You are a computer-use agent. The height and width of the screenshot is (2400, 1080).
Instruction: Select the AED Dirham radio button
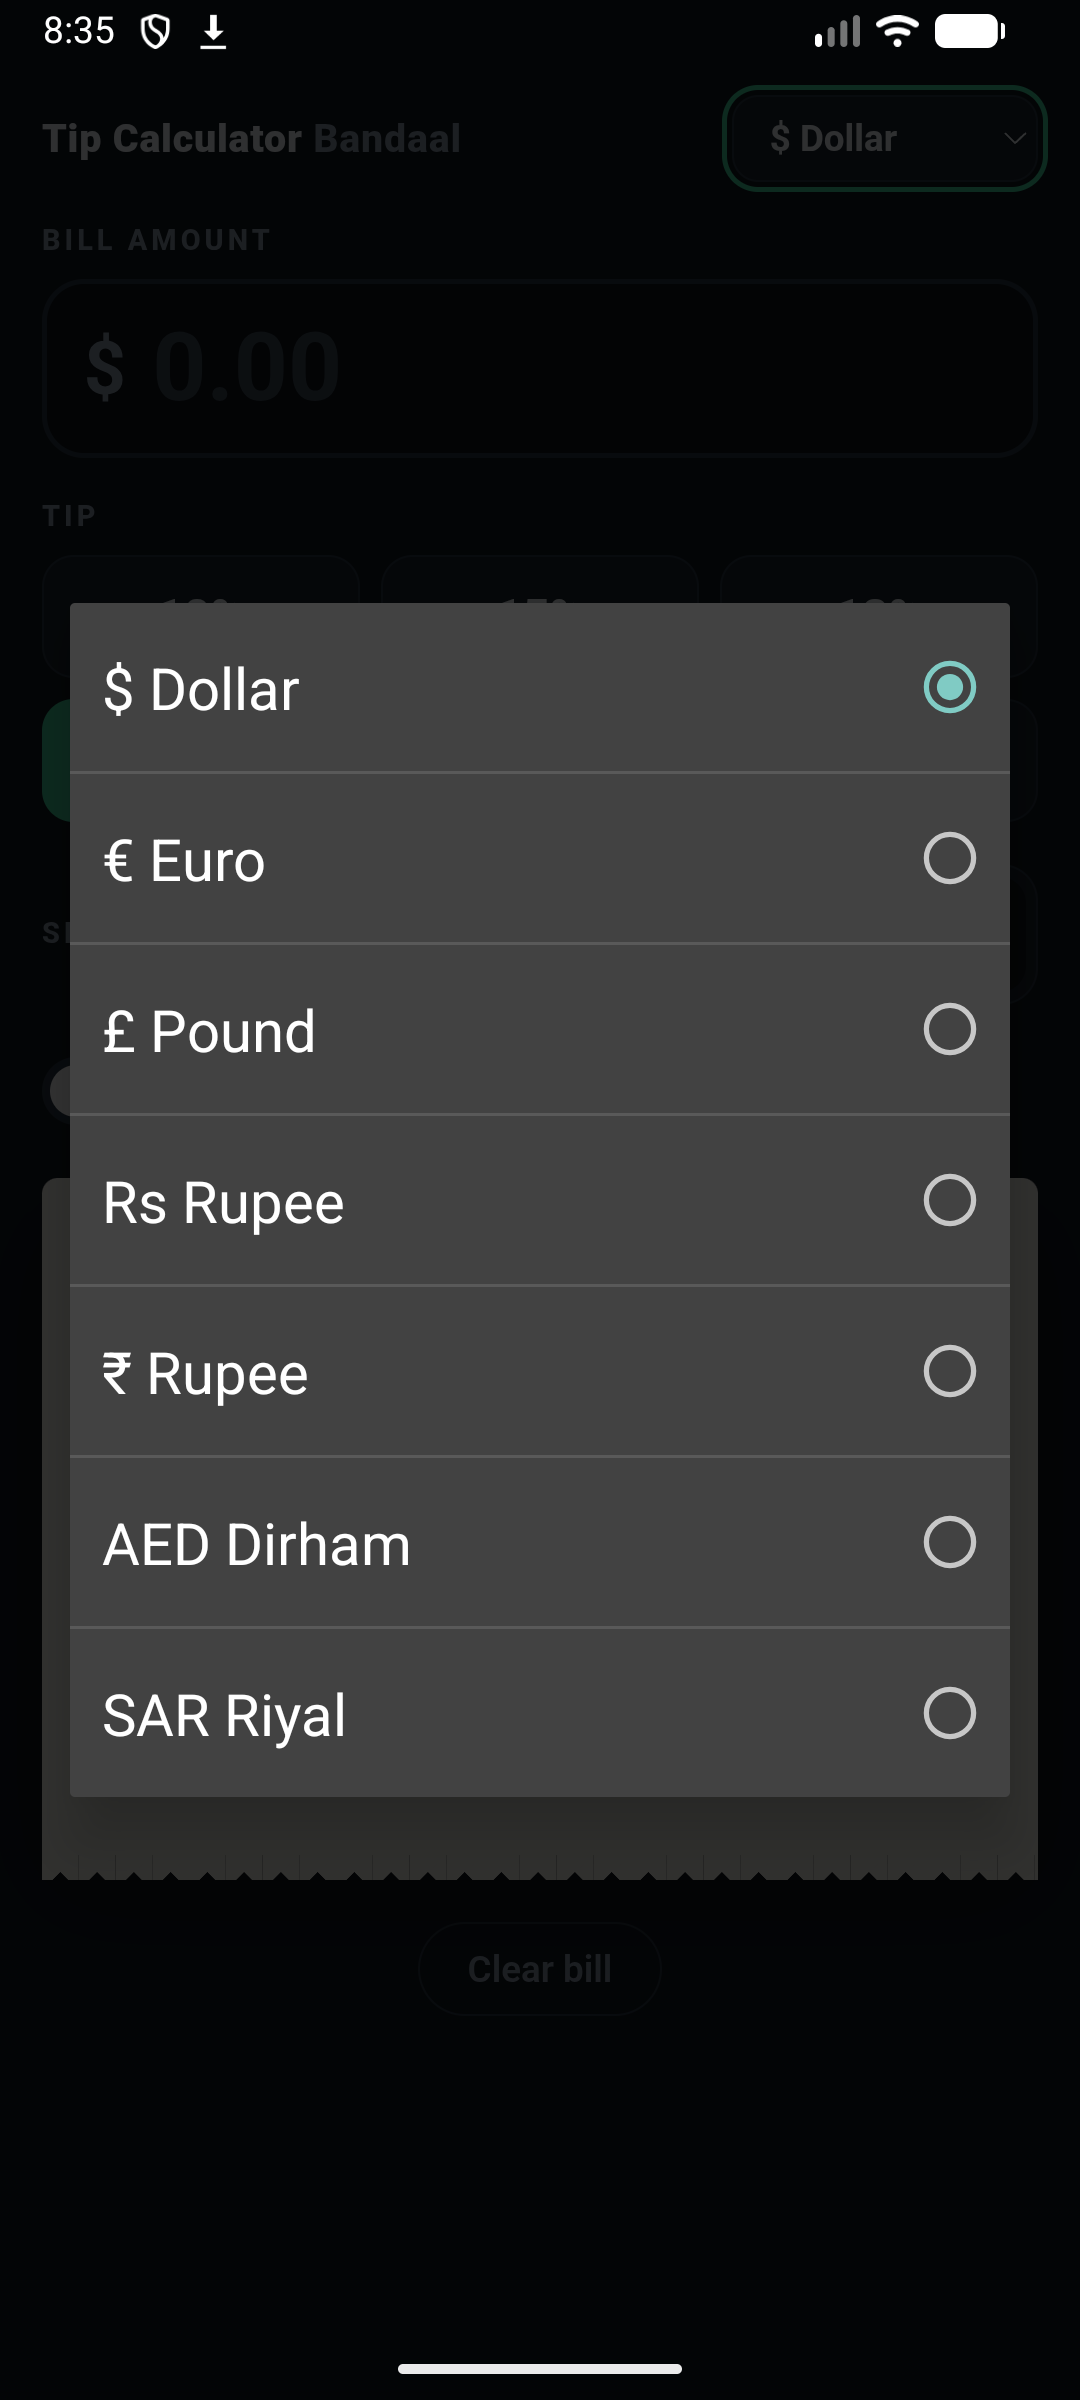coord(949,1543)
